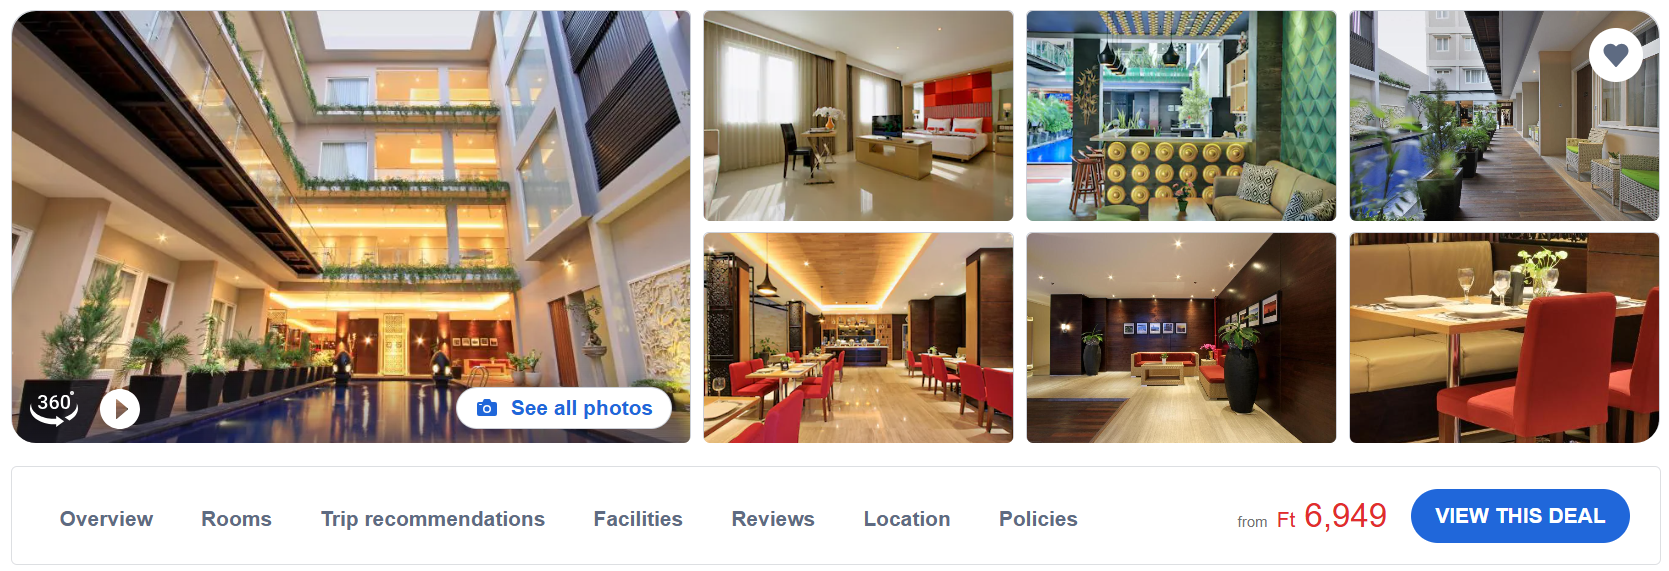The image size is (1669, 571).
Task: Switch to the Rooms tab
Action: click(236, 519)
